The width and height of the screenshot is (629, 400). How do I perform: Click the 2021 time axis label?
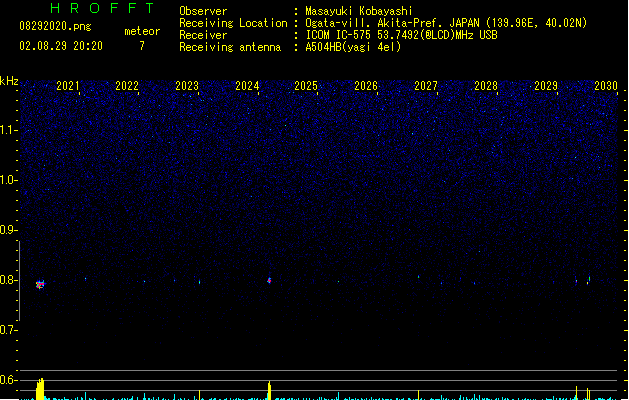click(67, 86)
